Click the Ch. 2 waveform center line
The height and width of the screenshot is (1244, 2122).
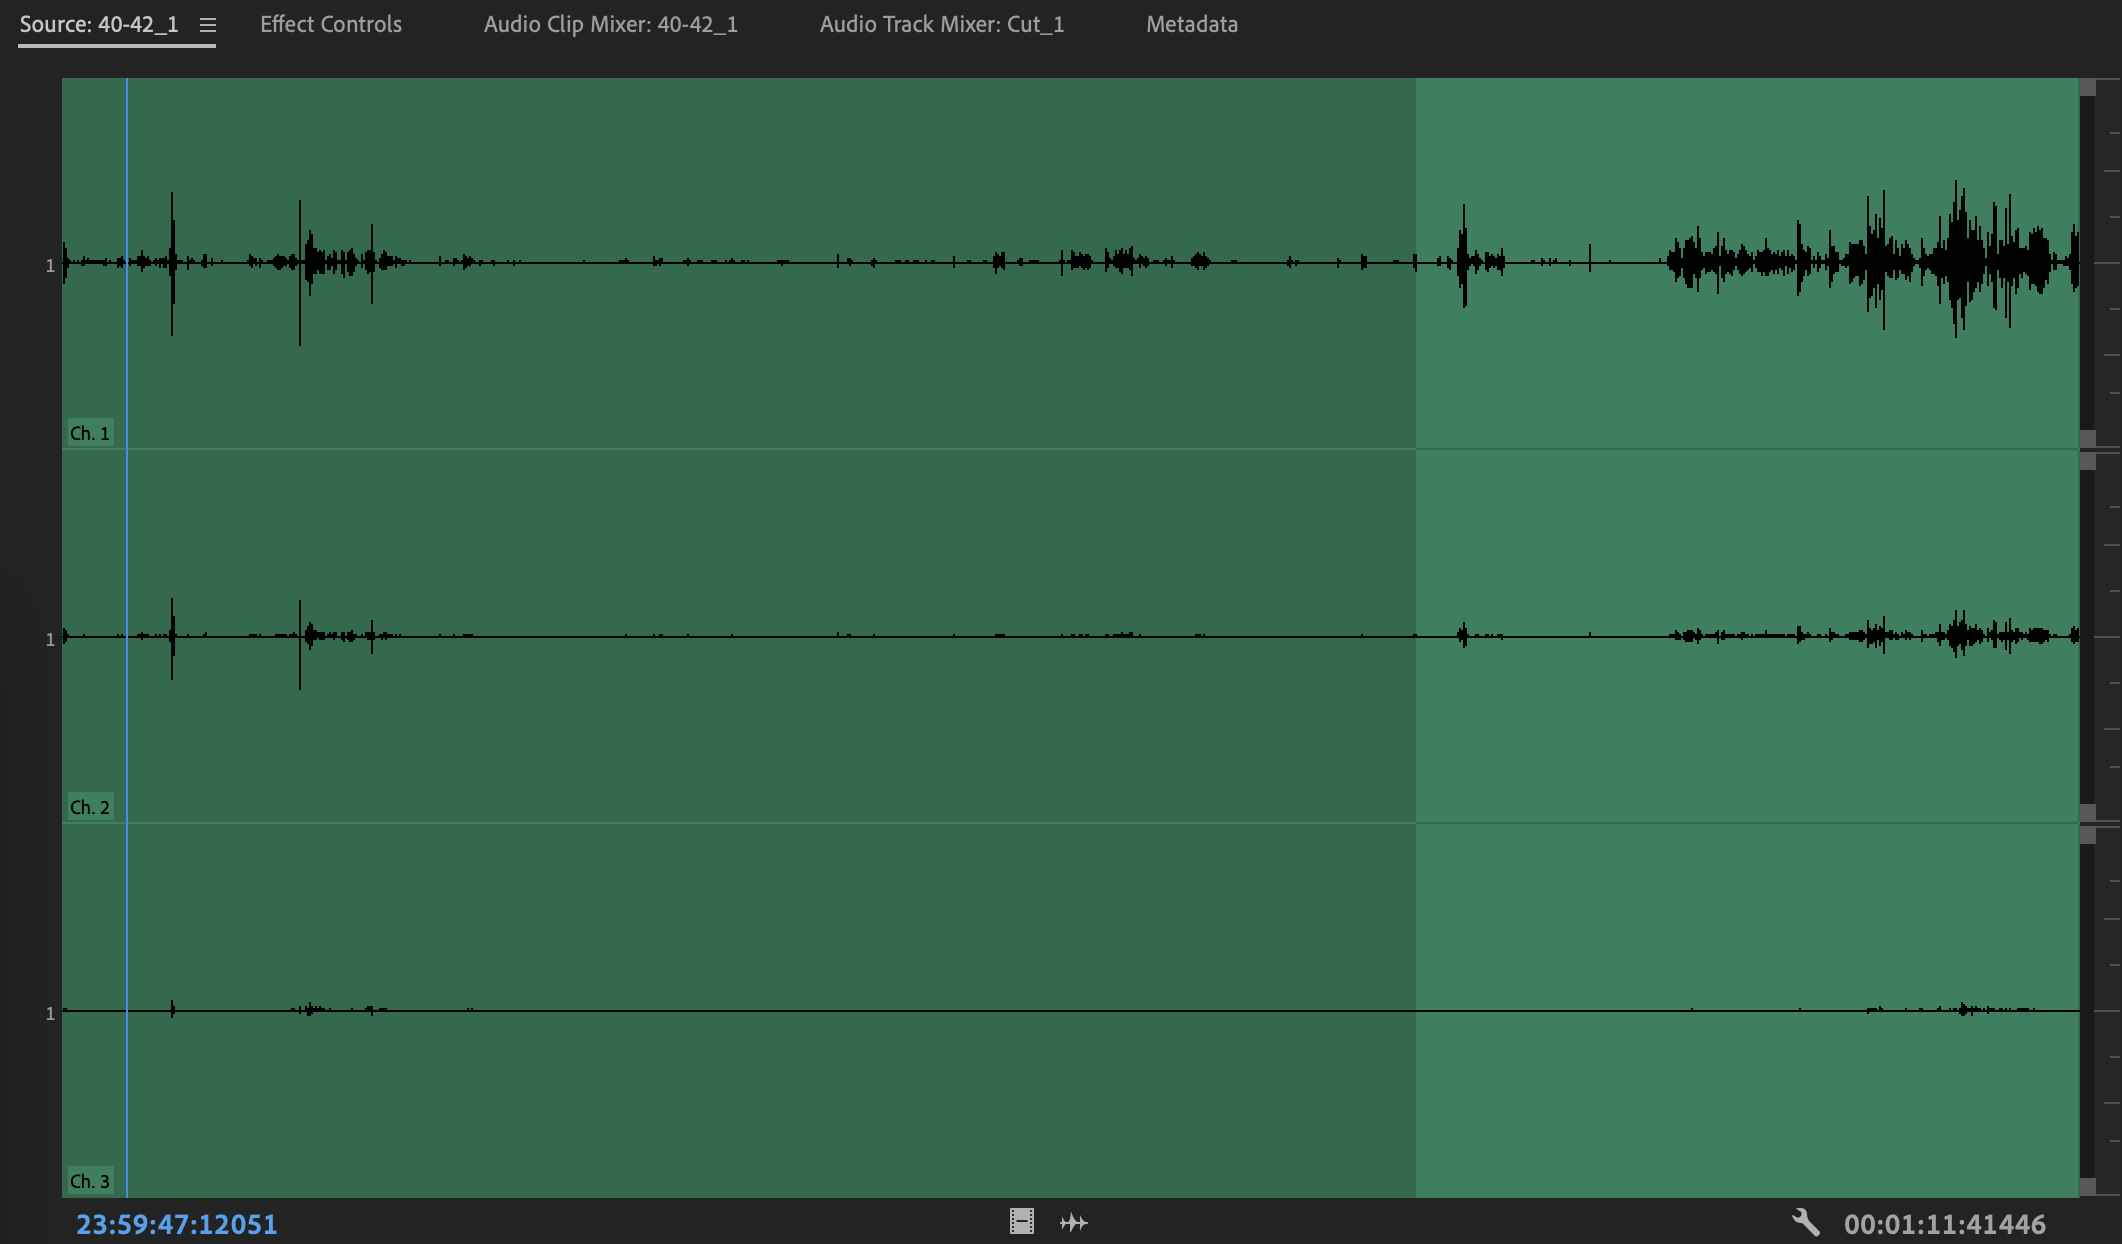click(x=800, y=637)
